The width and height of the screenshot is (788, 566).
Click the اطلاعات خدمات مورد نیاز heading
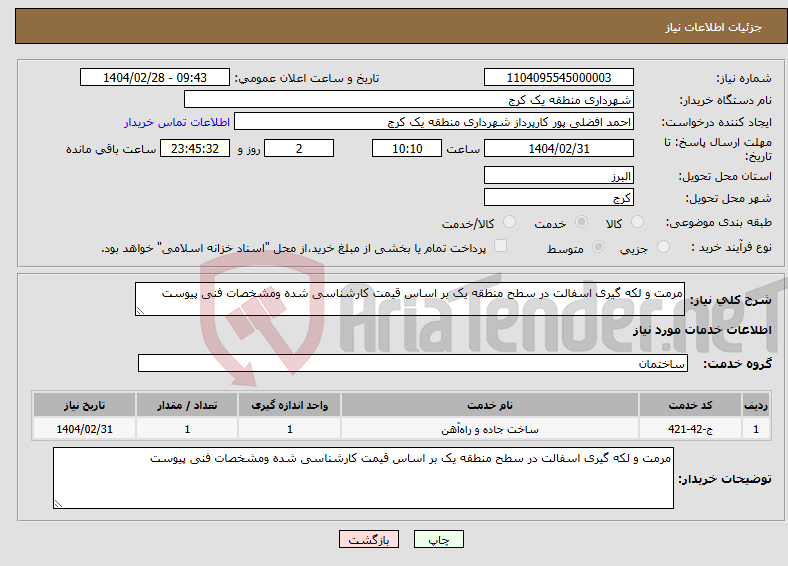702,330
